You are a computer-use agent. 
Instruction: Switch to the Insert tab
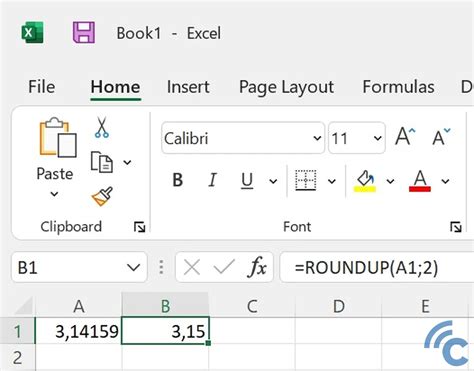188,87
